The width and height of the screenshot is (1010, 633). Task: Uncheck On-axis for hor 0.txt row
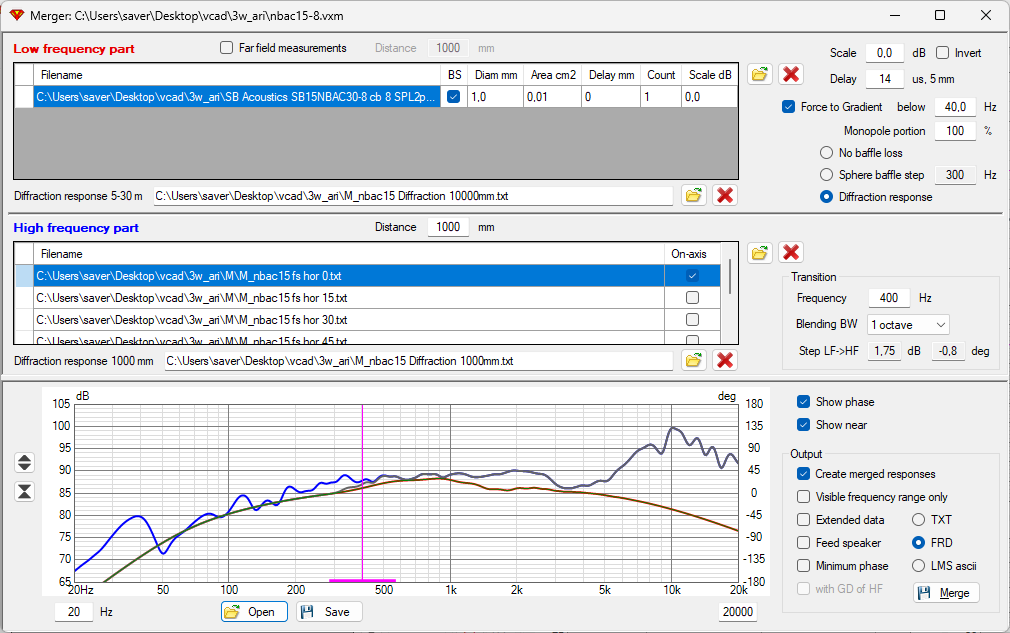692,276
